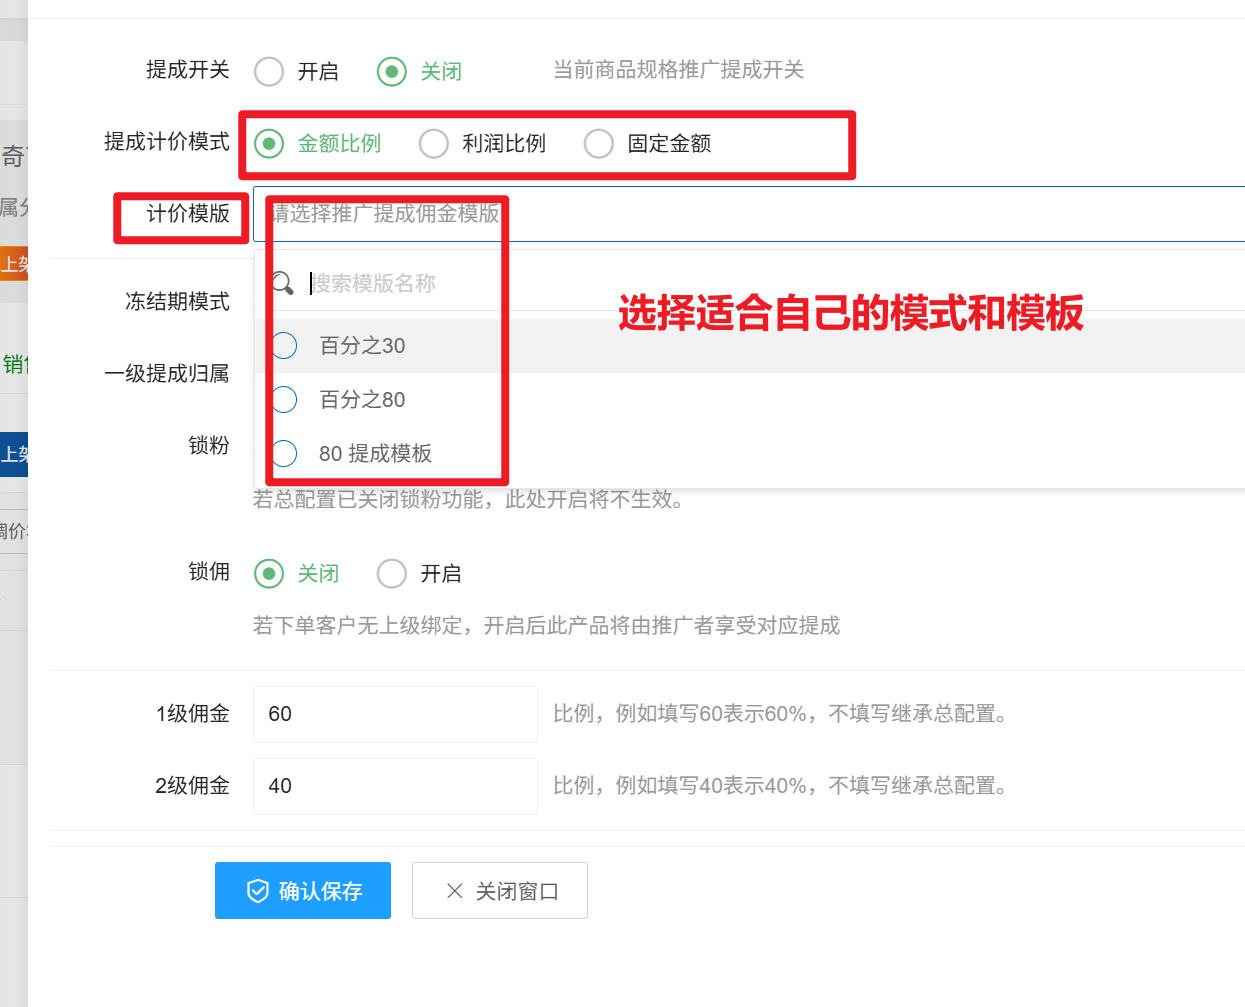Click the X icon on 关闭窗口
This screenshot has height=1007, width=1245.
pyautogui.click(x=454, y=891)
